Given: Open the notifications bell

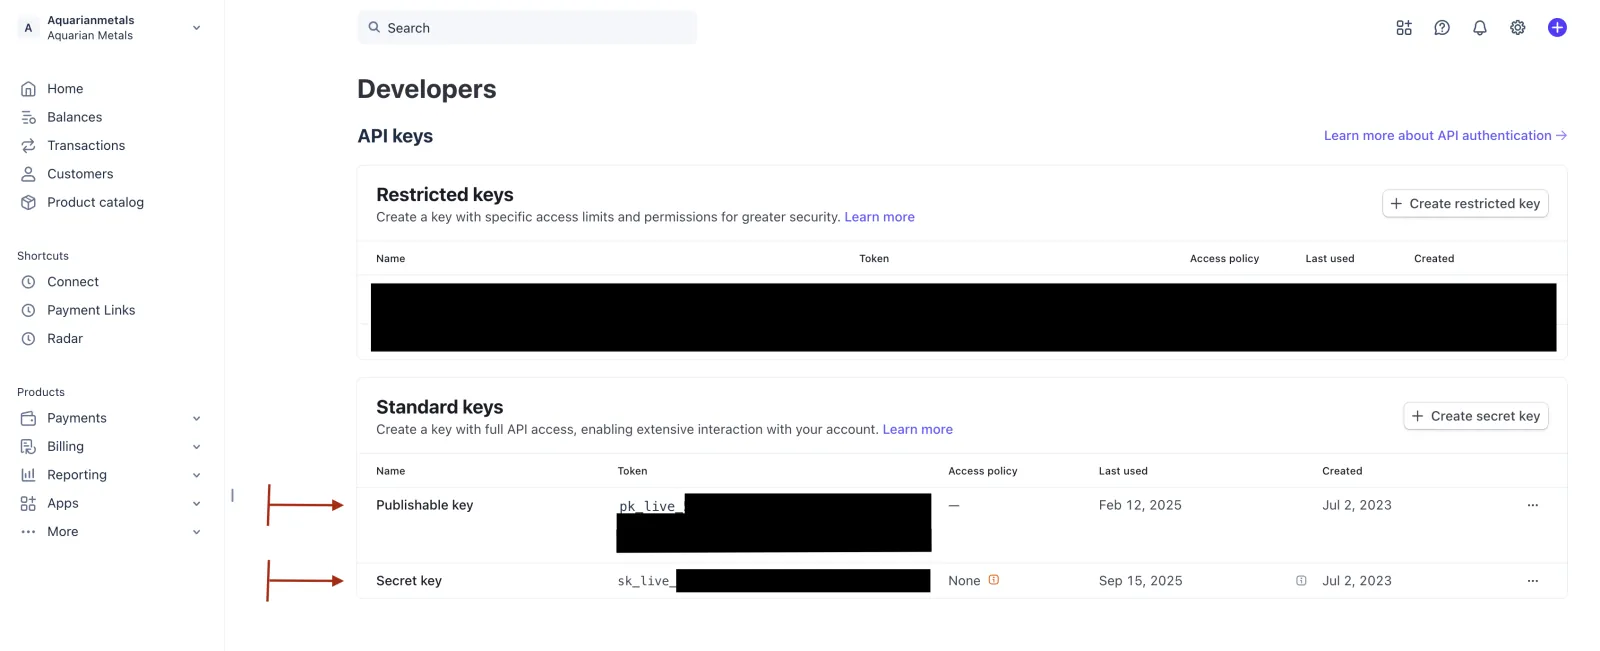Looking at the screenshot, I should point(1480,28).
